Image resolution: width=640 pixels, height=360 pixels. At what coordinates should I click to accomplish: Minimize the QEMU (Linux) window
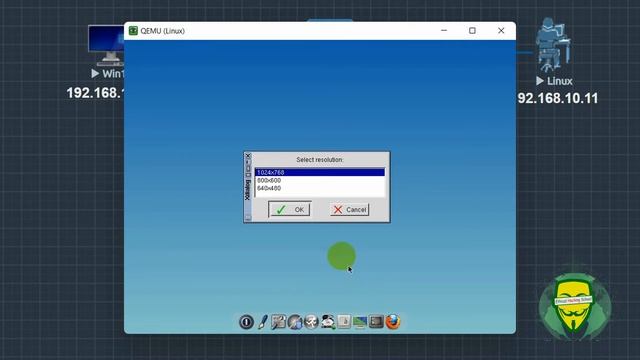tap(444, 31)
